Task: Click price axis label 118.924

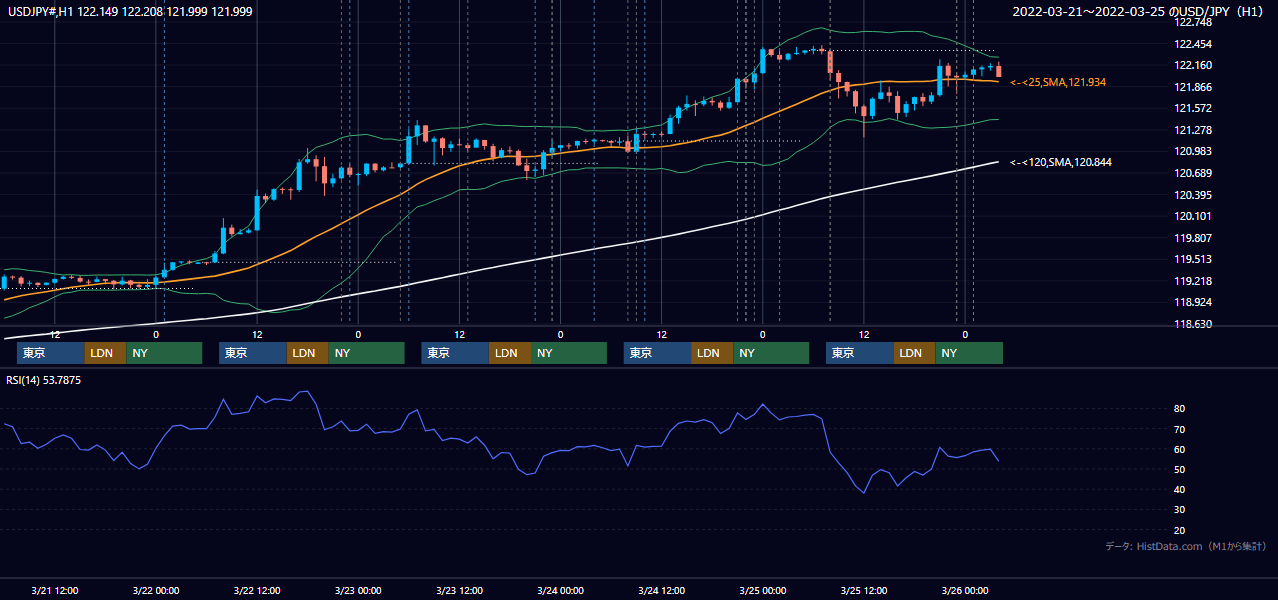Action: [x=1193, y=303]
